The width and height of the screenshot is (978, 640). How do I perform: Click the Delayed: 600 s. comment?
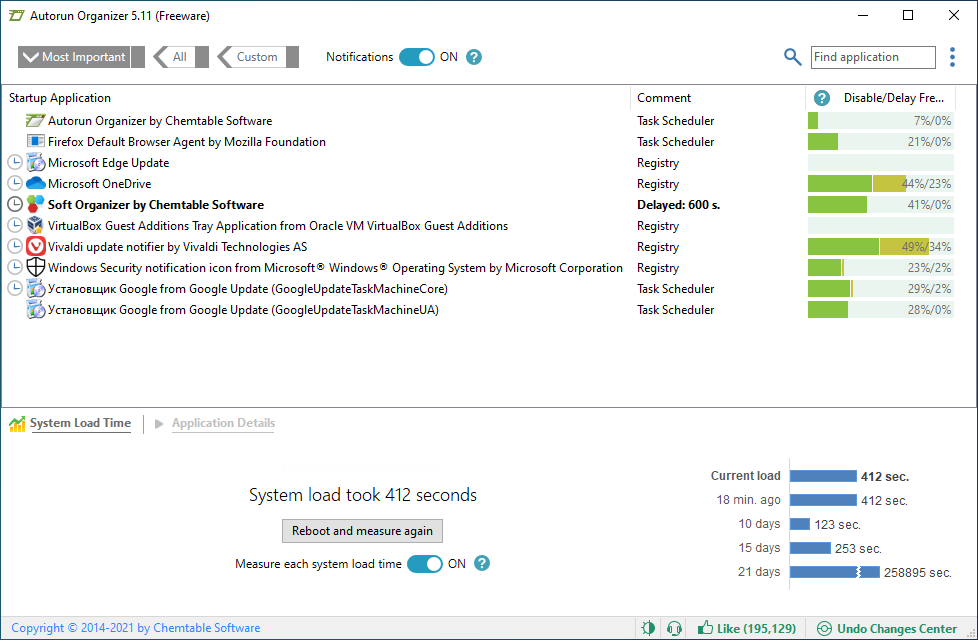pos(679,205)
